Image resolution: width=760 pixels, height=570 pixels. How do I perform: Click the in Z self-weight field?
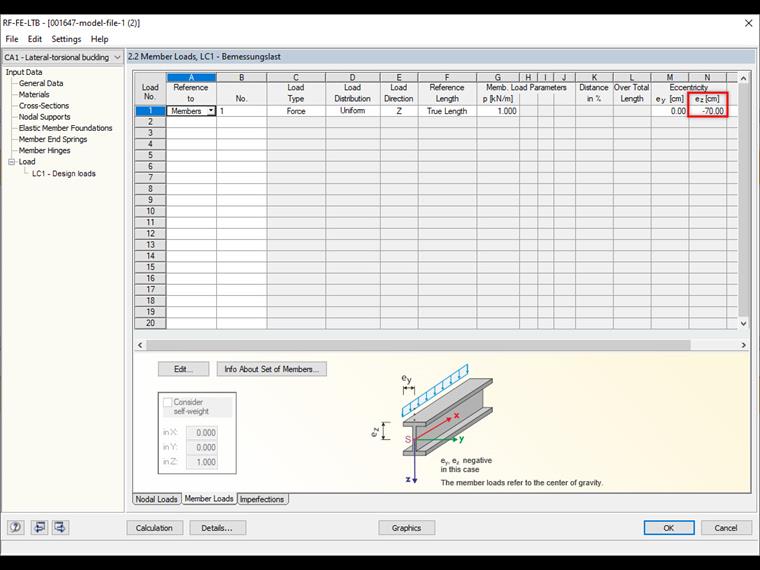202,462
